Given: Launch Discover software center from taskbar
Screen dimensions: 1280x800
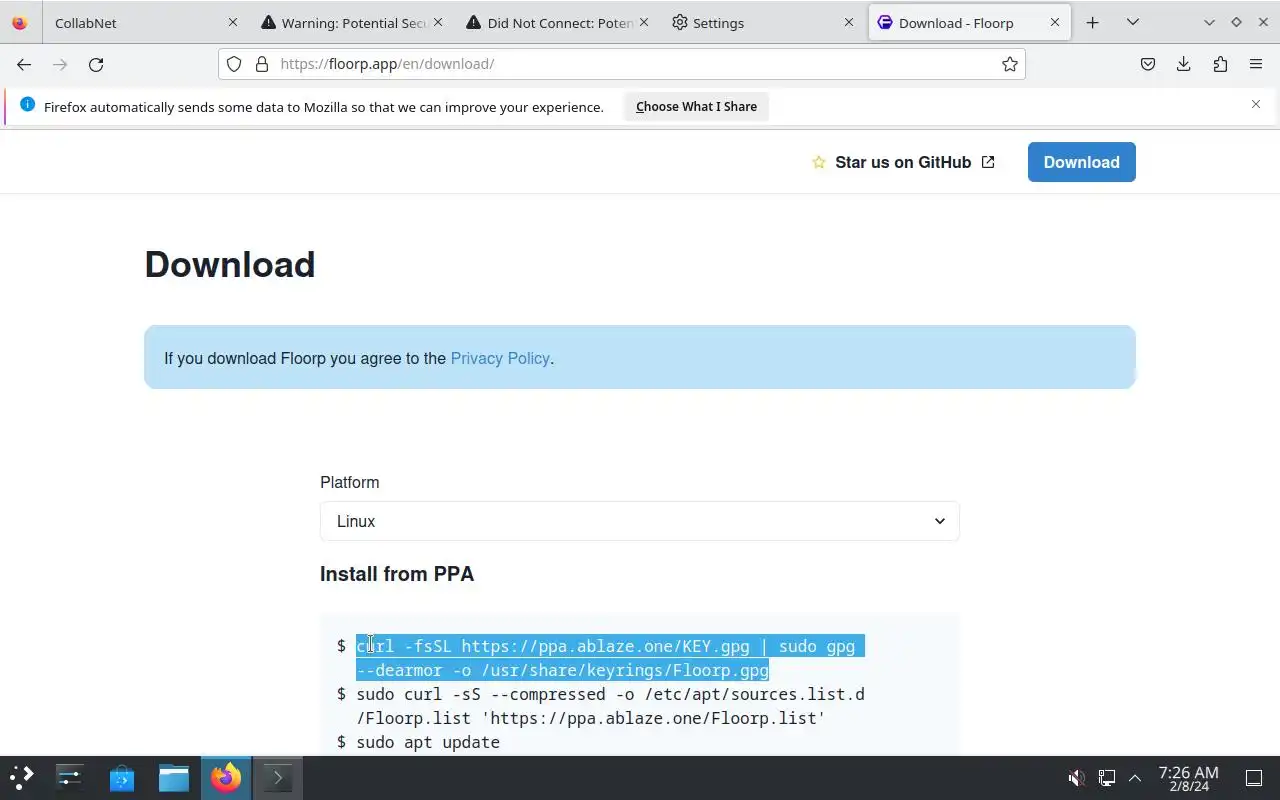Looking at the screenshot, I should 122,777.
